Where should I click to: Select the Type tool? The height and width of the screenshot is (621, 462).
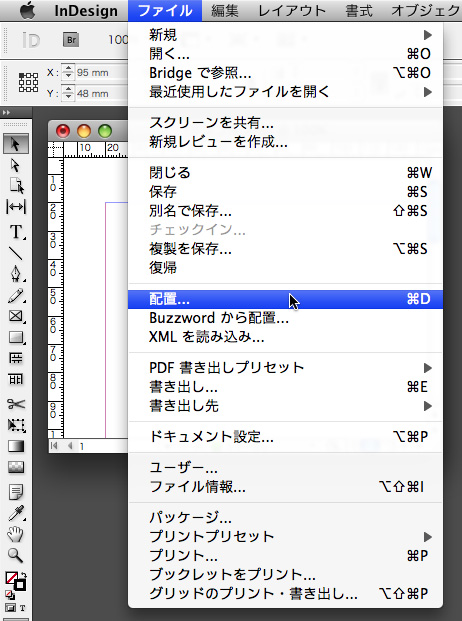coord(16,232)
